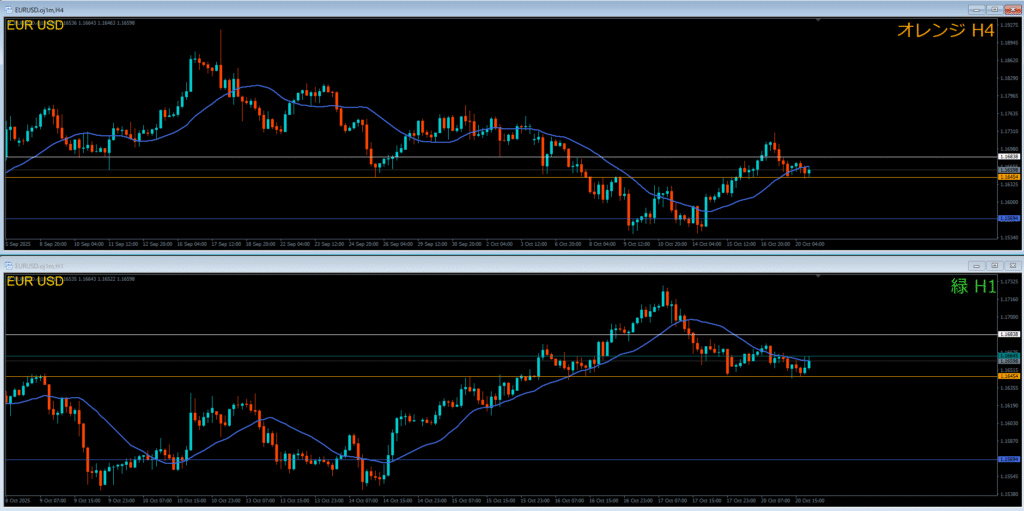Click the EUR USD label in the H4 chart
This screenshot has width=1024, height=511.
click(x=35, y=26)
